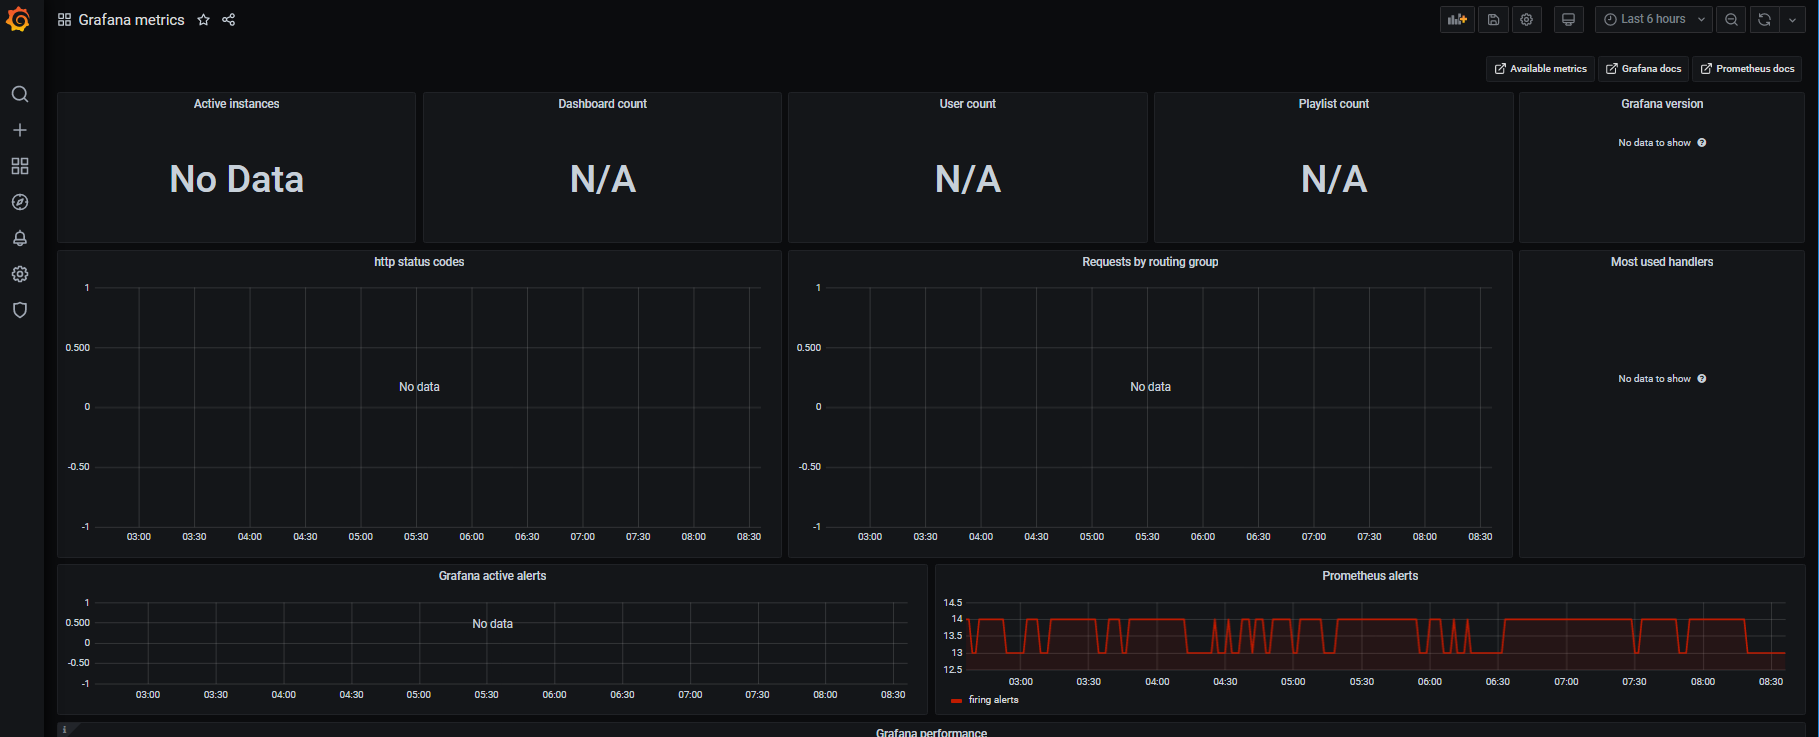Screen dimensions: 1819x737
Task: Open the Available metrics link
Action: coord(1540,69)
